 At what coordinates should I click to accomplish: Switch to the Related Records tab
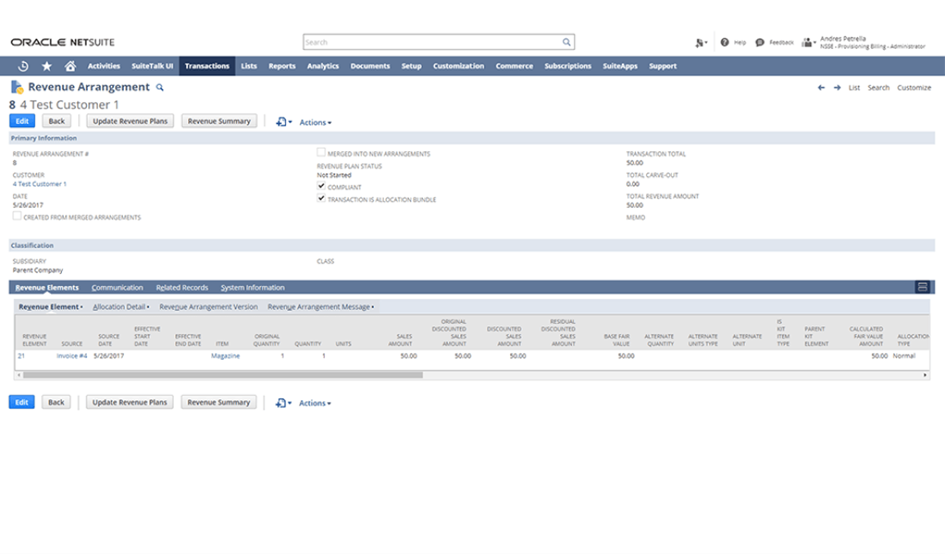click(x=182, y=288)
